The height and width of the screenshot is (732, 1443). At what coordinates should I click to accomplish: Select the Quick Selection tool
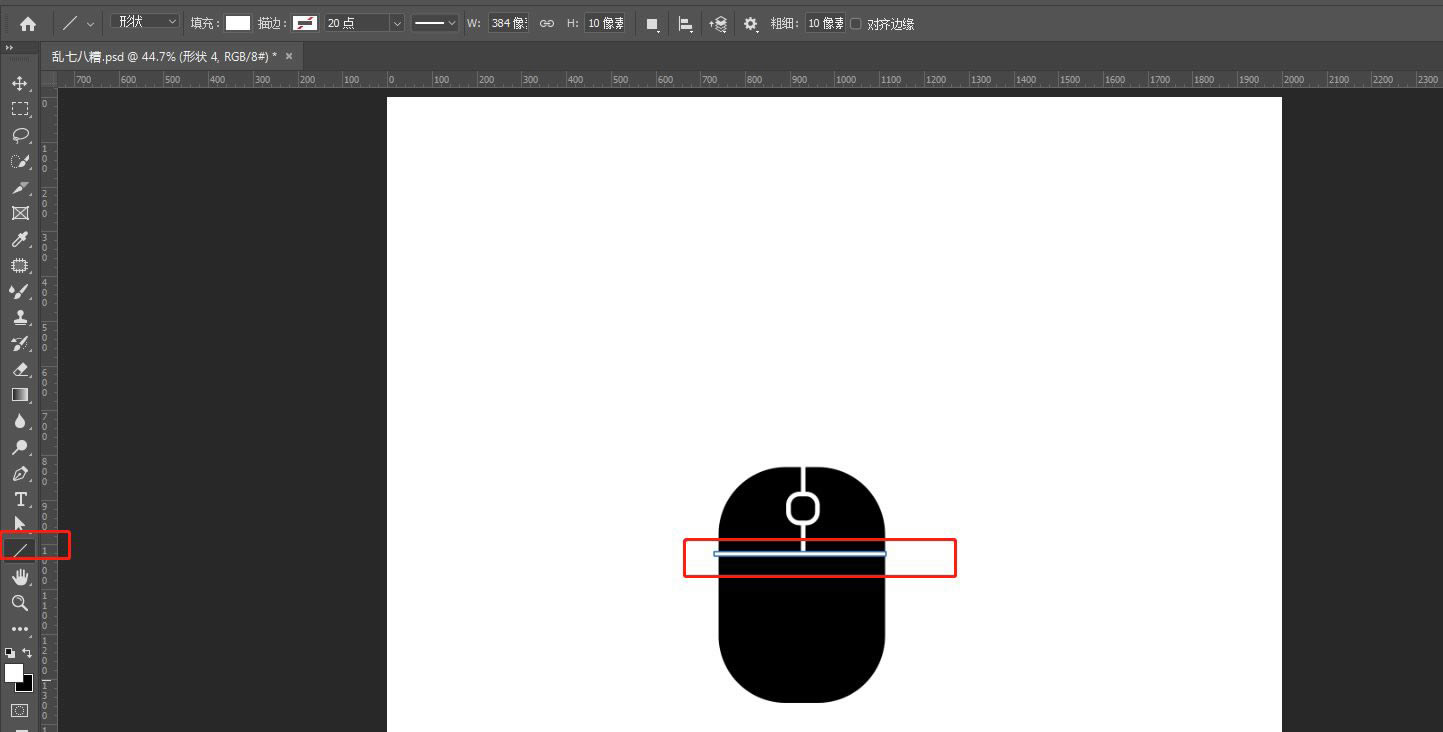[19, 161]
